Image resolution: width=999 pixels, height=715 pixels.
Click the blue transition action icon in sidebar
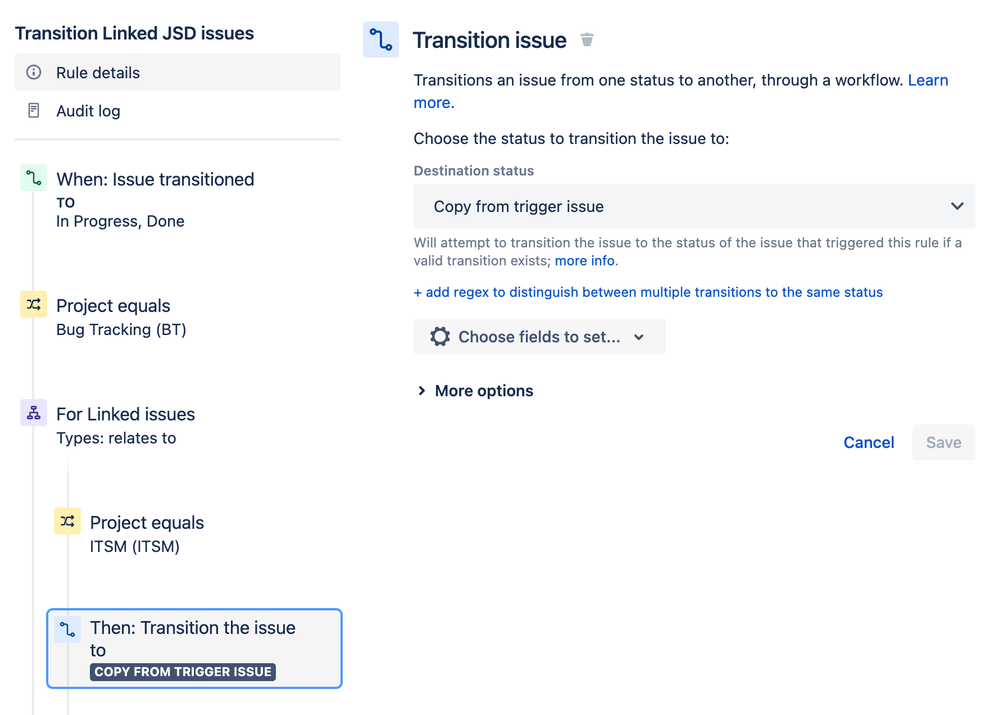tap(67, 629)
